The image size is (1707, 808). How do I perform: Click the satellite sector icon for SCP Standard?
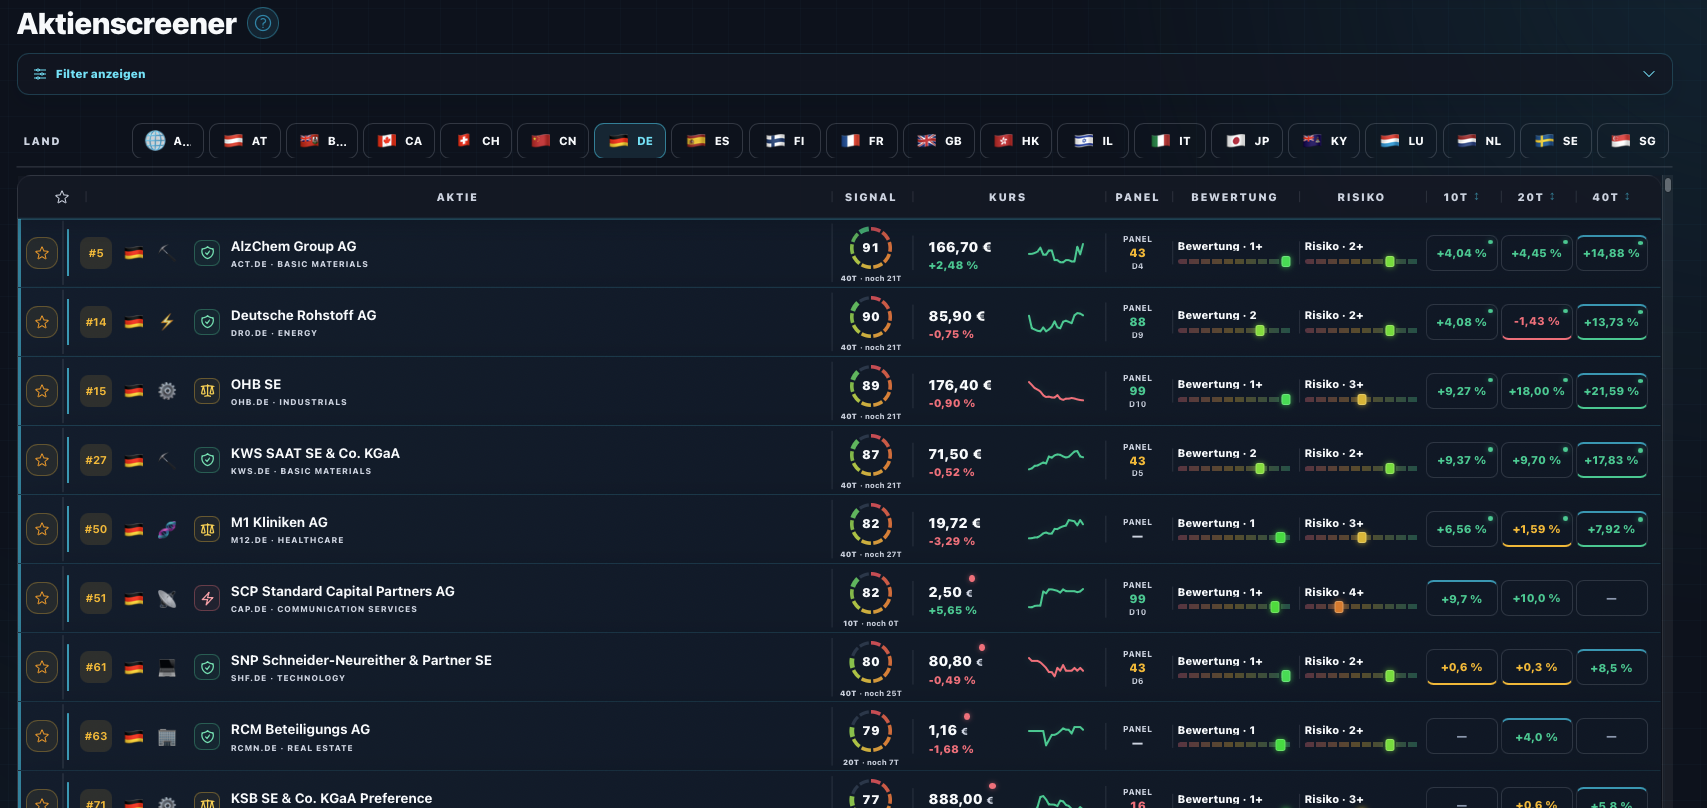167,598
